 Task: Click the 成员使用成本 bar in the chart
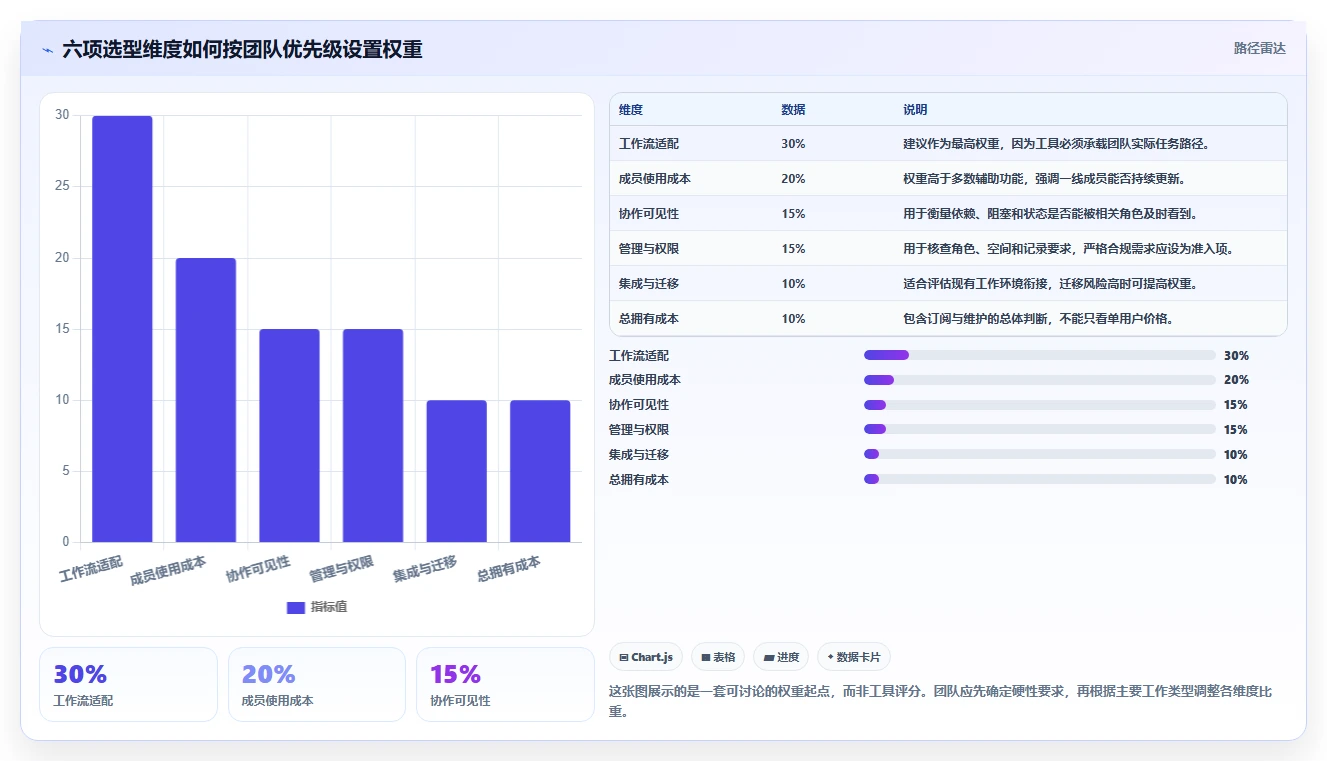coord(206,400)
